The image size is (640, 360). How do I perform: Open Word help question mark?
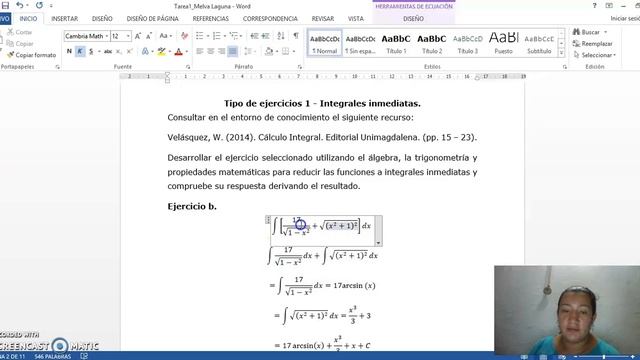(x=594, y=6)
